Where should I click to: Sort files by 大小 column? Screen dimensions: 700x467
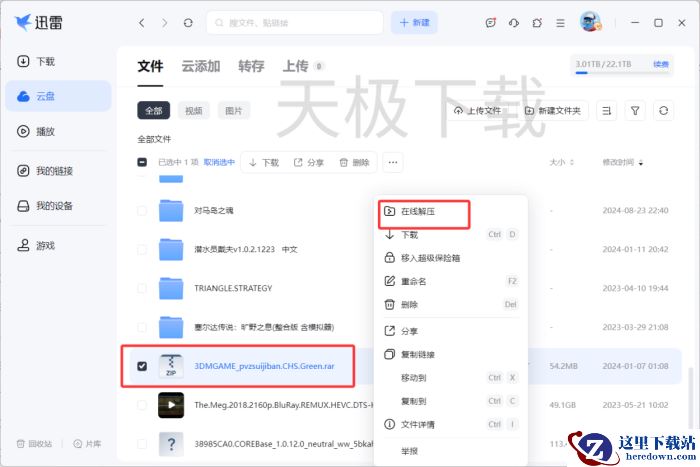click(562, 162)
